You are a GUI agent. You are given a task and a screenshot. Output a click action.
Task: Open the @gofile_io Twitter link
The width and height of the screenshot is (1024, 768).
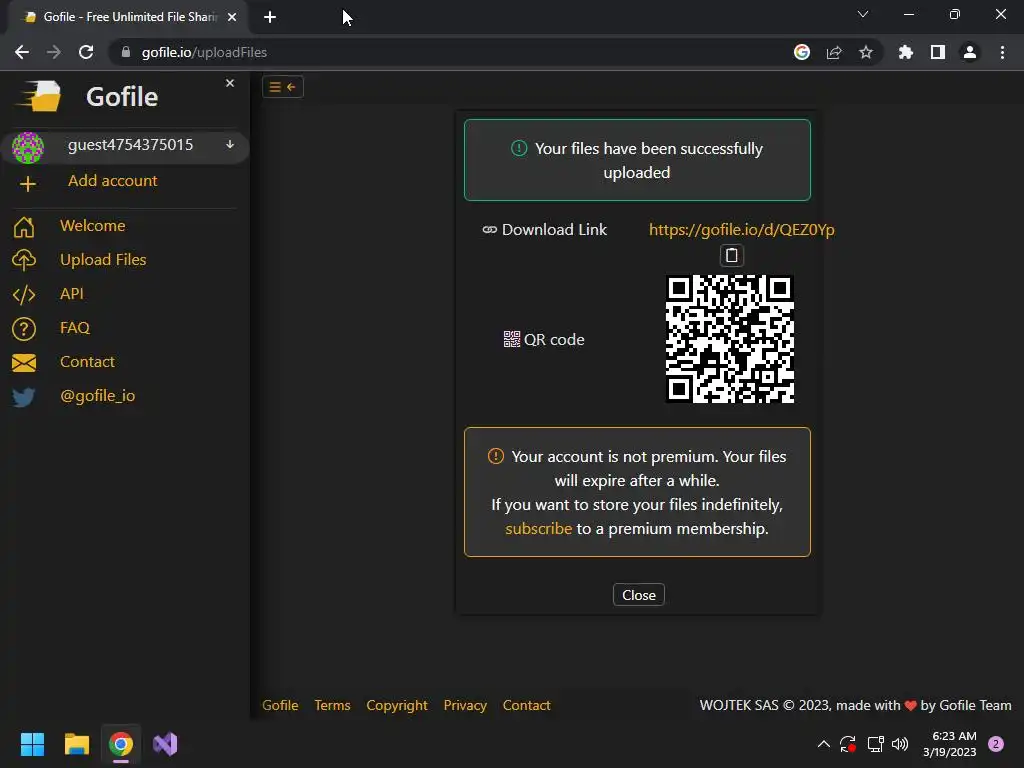click(x=97, y=395)
